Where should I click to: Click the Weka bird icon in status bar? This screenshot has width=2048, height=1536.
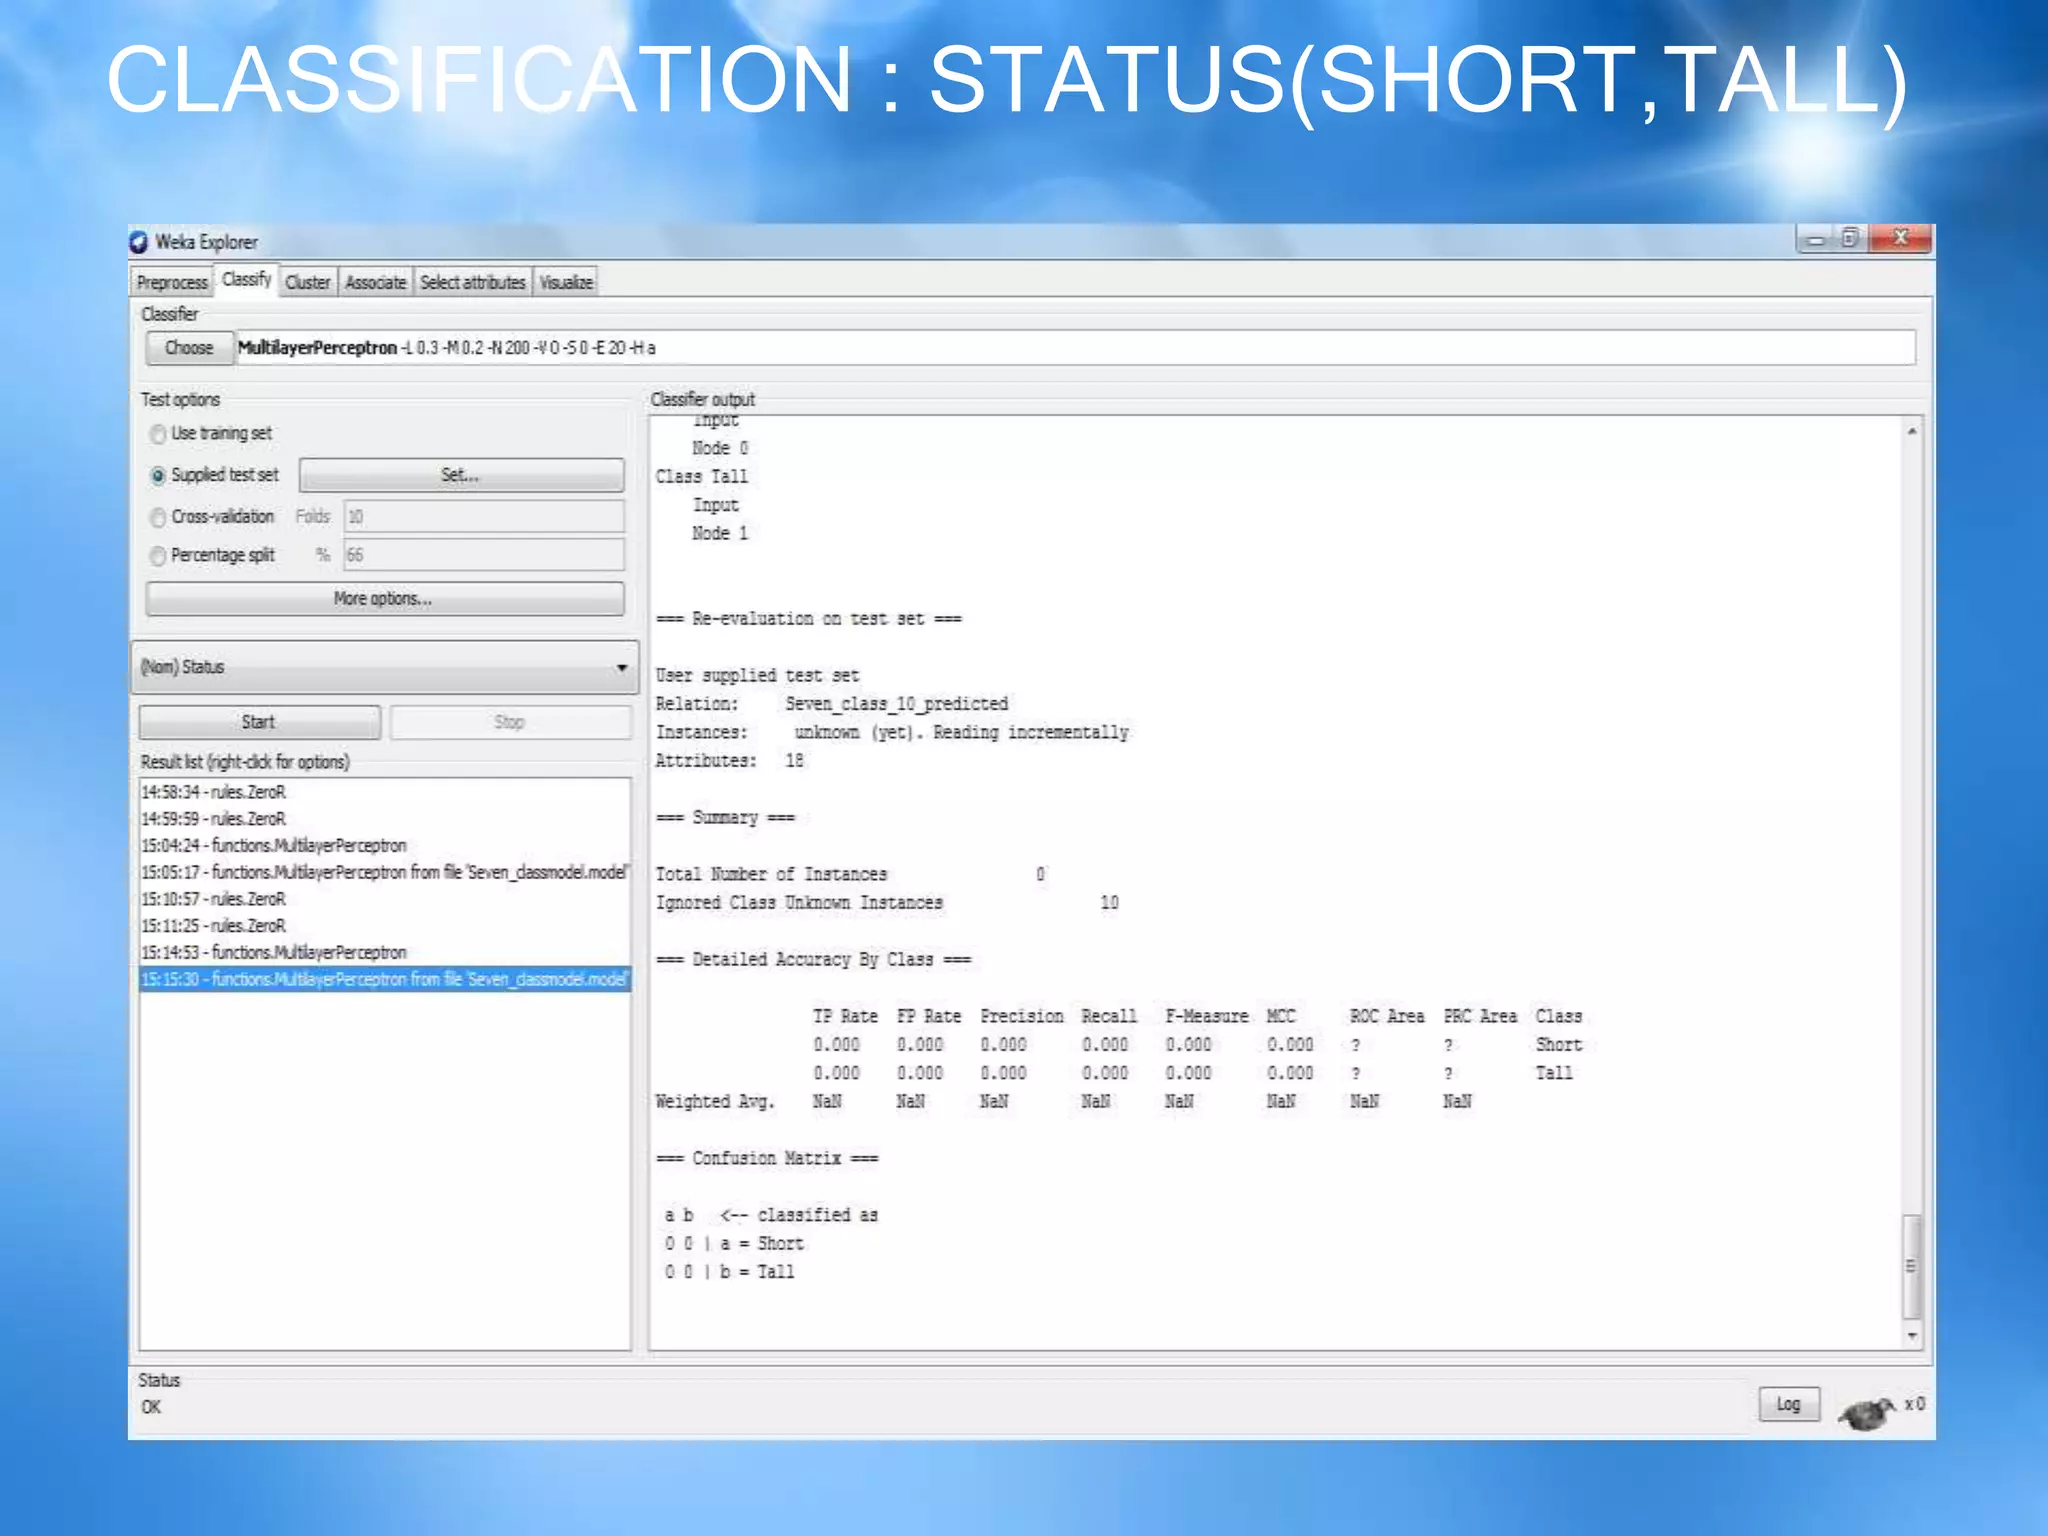(x=1866, y=1412)
